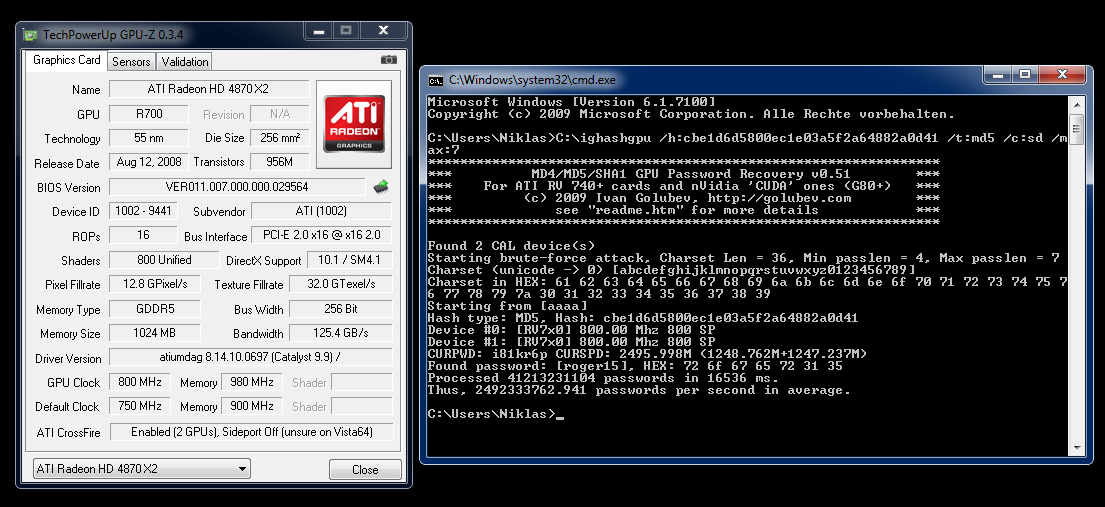Click the 'Microsoft Windows [Version 6.1.7100]' line
1105x507 pixels.
(x=572, y=102)
